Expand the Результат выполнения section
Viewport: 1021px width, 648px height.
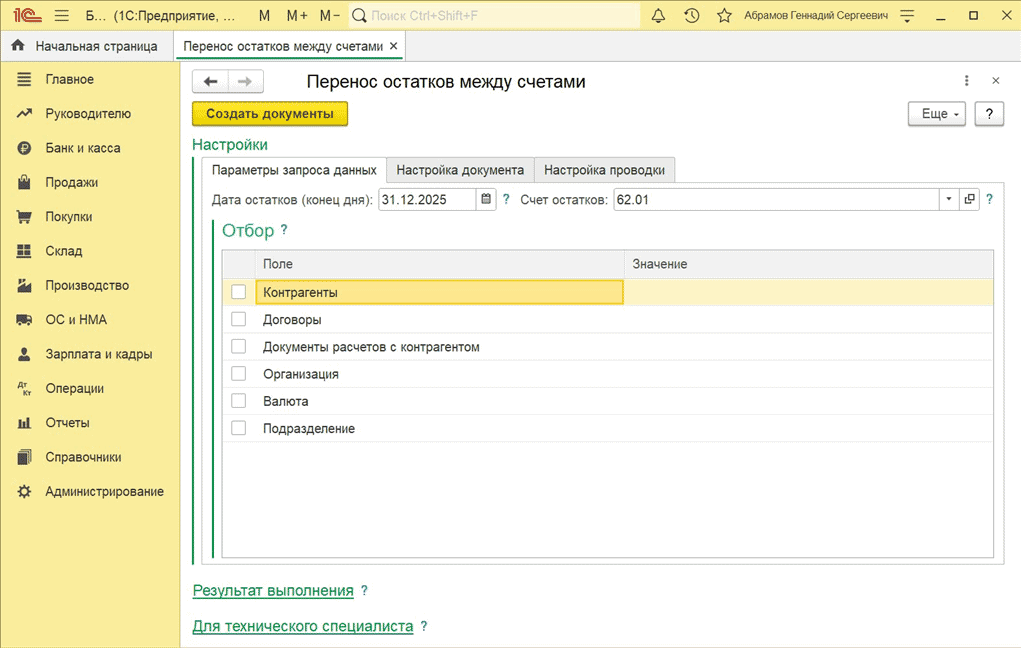273,591
